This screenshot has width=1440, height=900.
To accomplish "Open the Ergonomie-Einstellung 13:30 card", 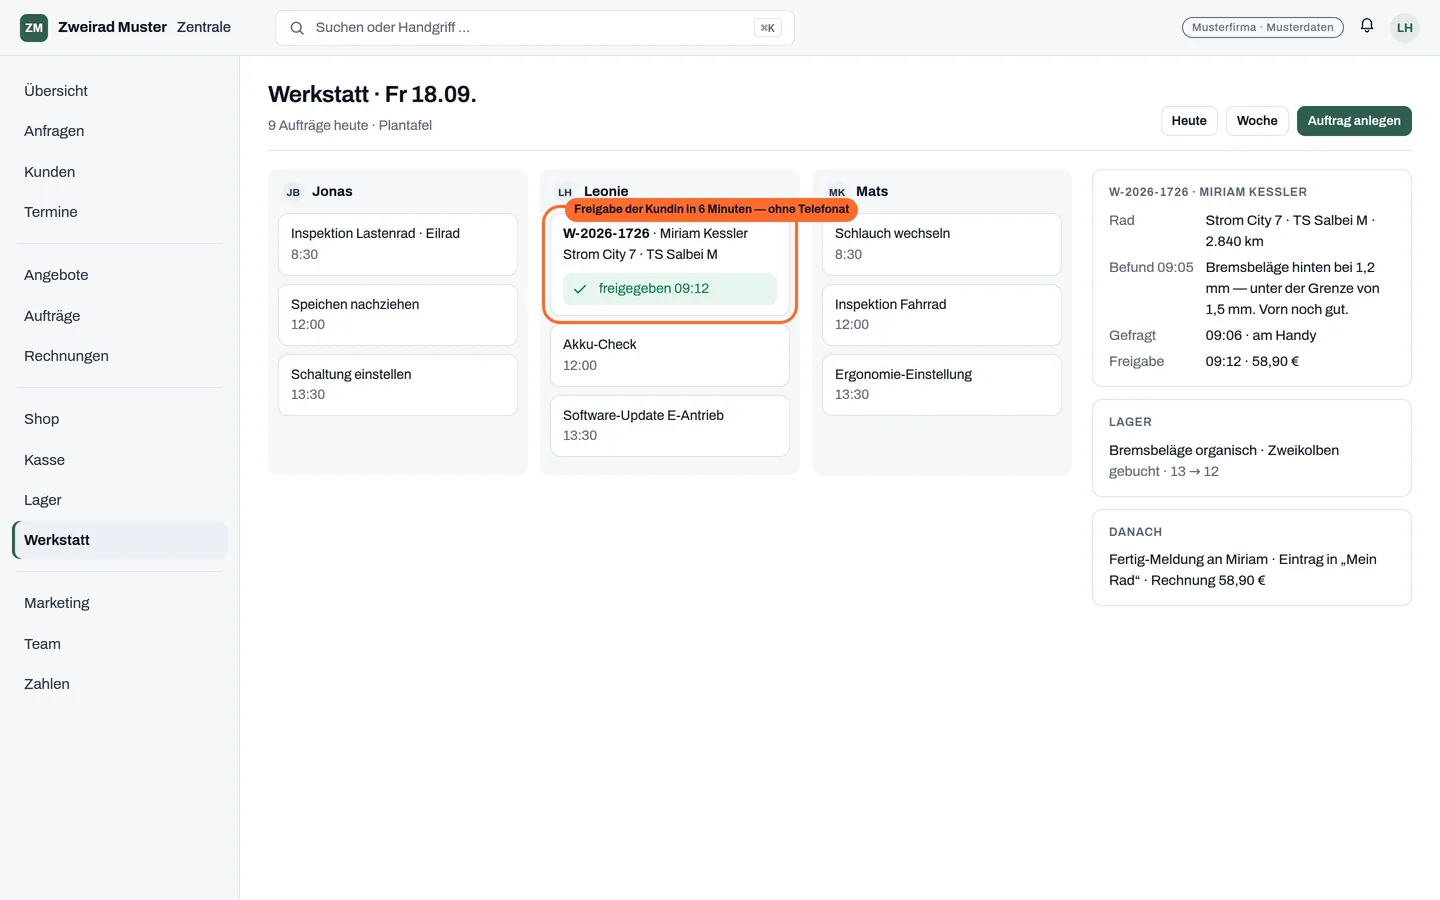I will point(942,385).
